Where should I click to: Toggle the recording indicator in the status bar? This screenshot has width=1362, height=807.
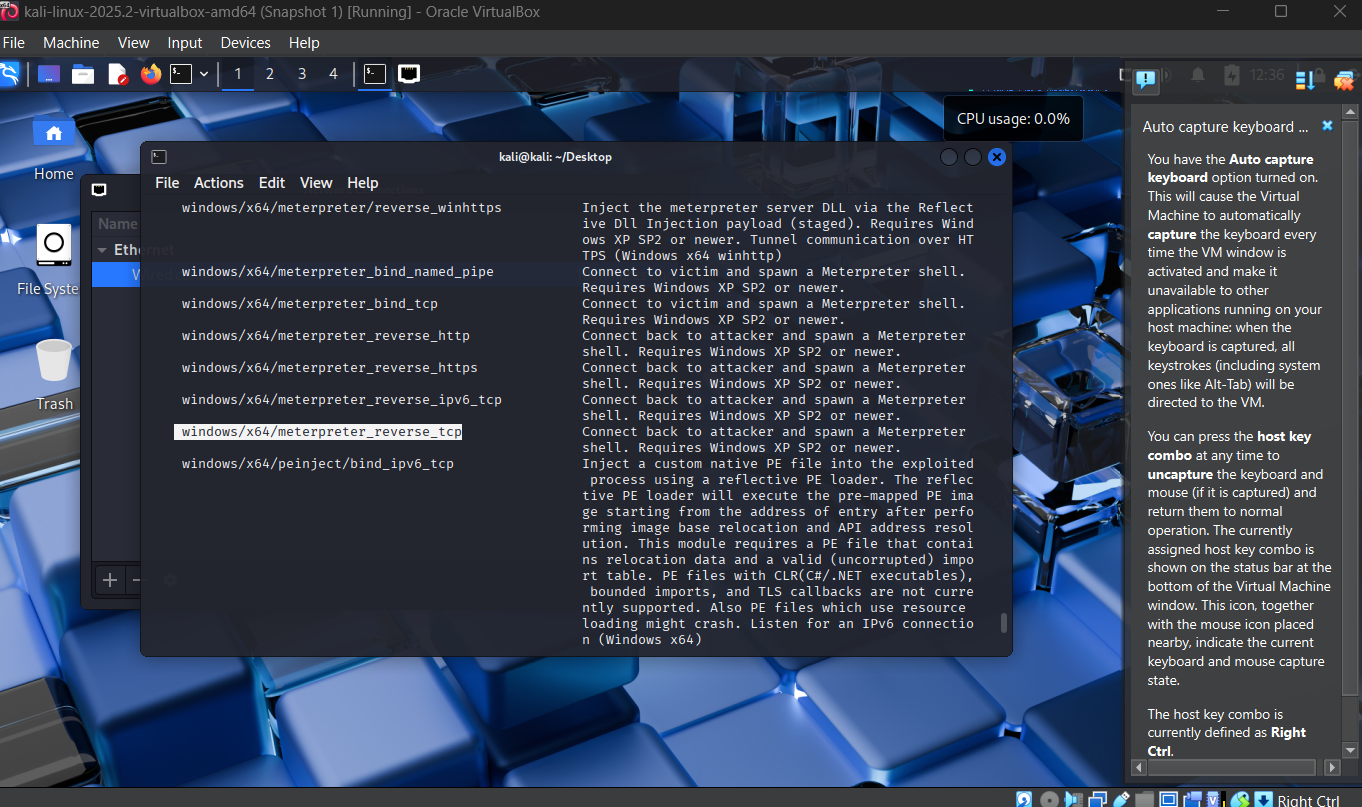[1193, 799]
